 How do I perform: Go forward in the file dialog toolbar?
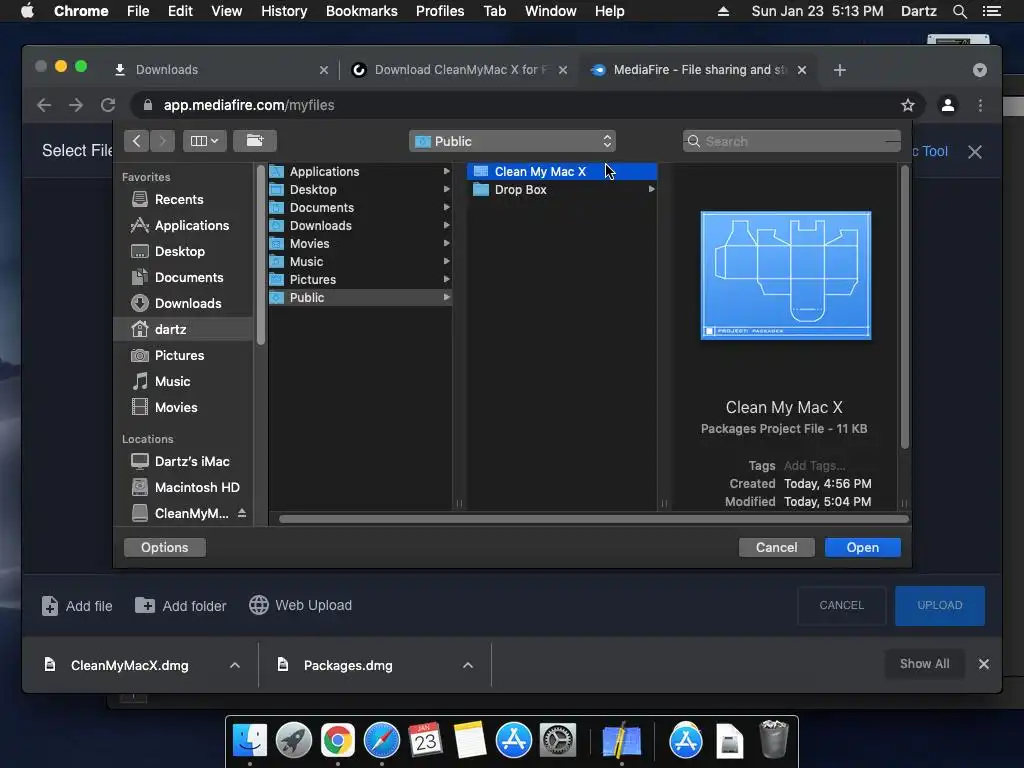(163, 141)
